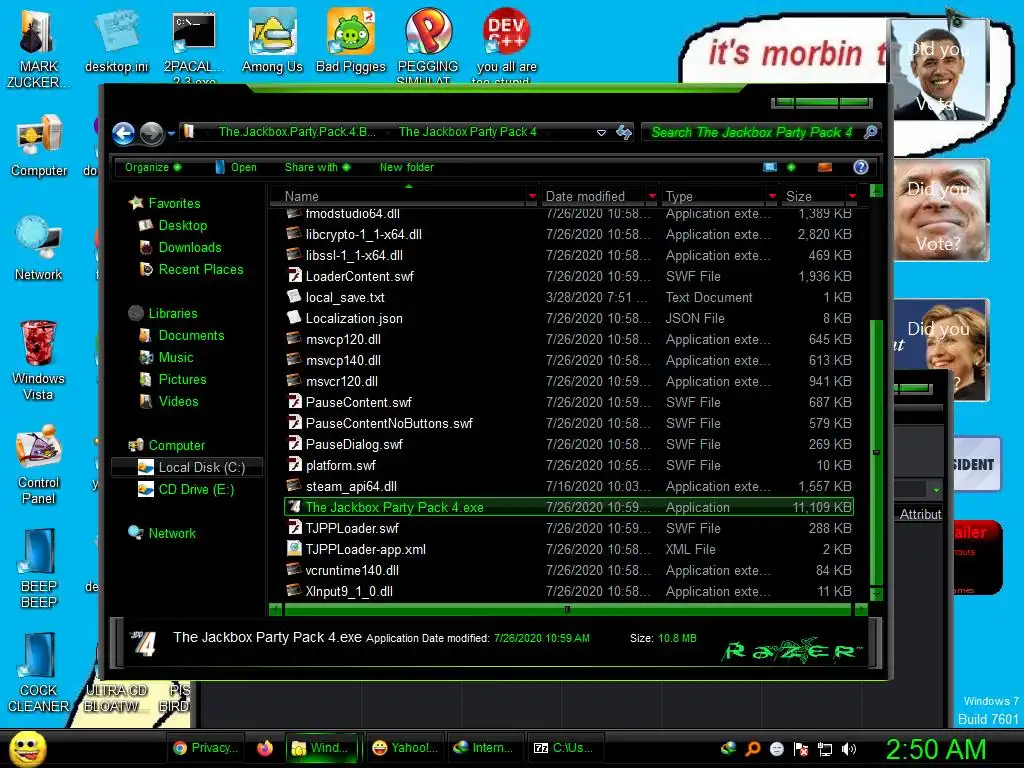Sort by the Name column header
This screenshot has height=768, width=1024.
[302, 196]
